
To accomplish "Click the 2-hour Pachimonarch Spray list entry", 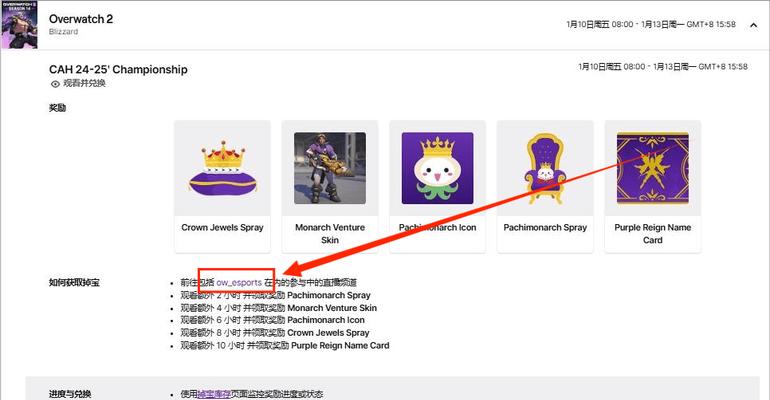I will pos(275,295).
